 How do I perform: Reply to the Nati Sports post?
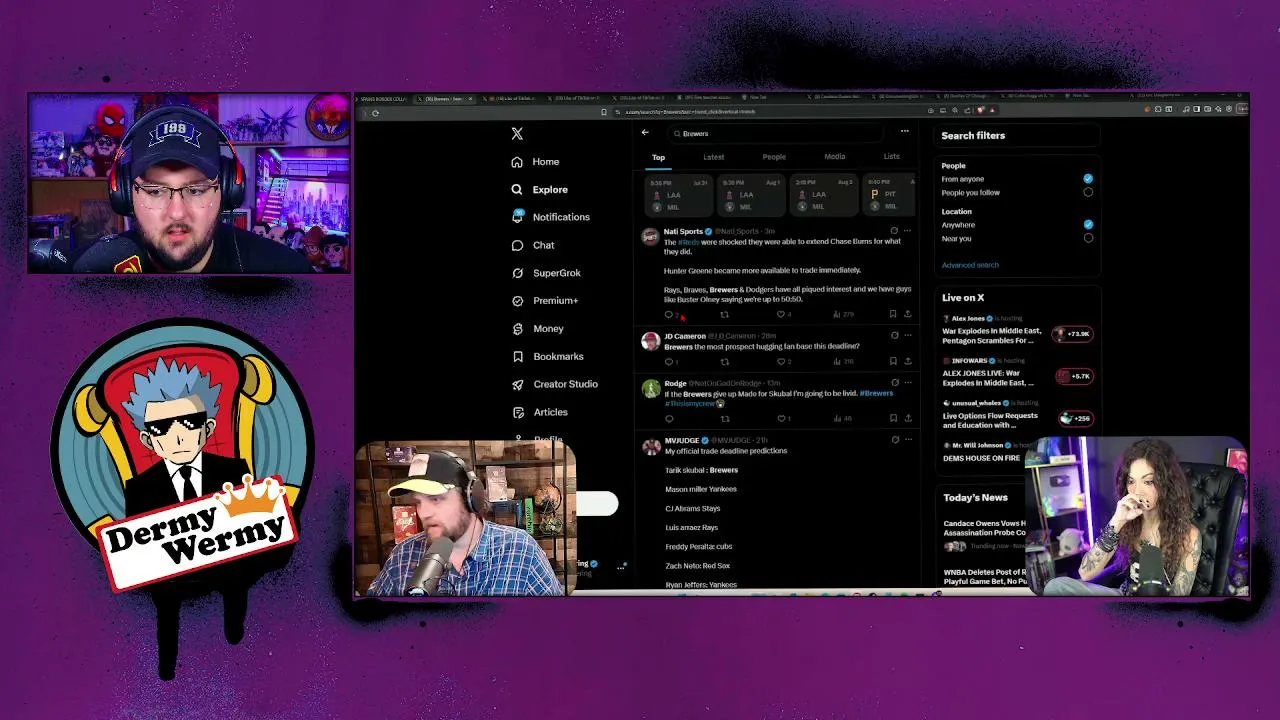coord(669,315)
